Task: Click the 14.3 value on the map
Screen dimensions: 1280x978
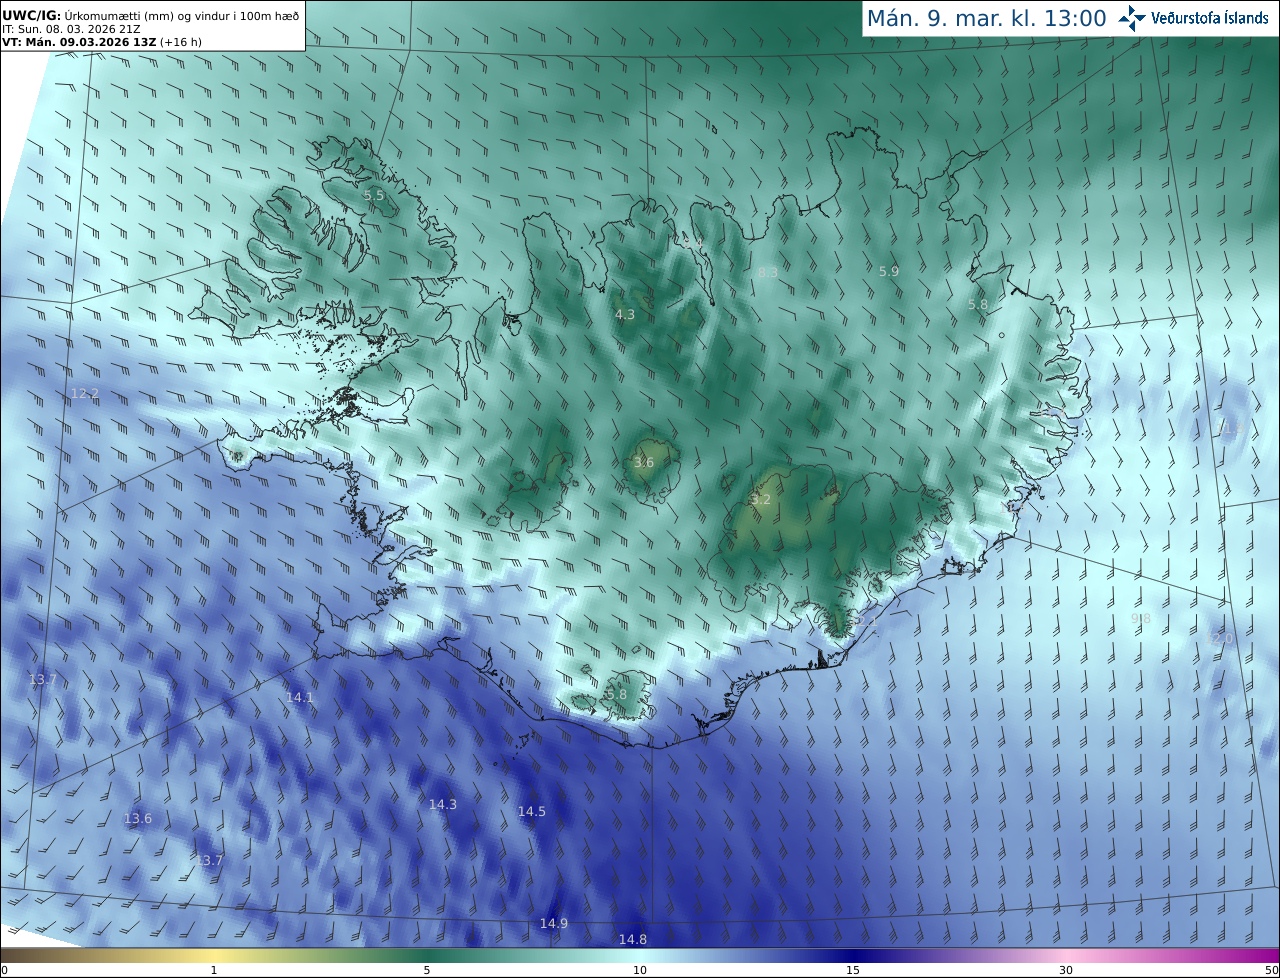Action: tap(443, 804)
